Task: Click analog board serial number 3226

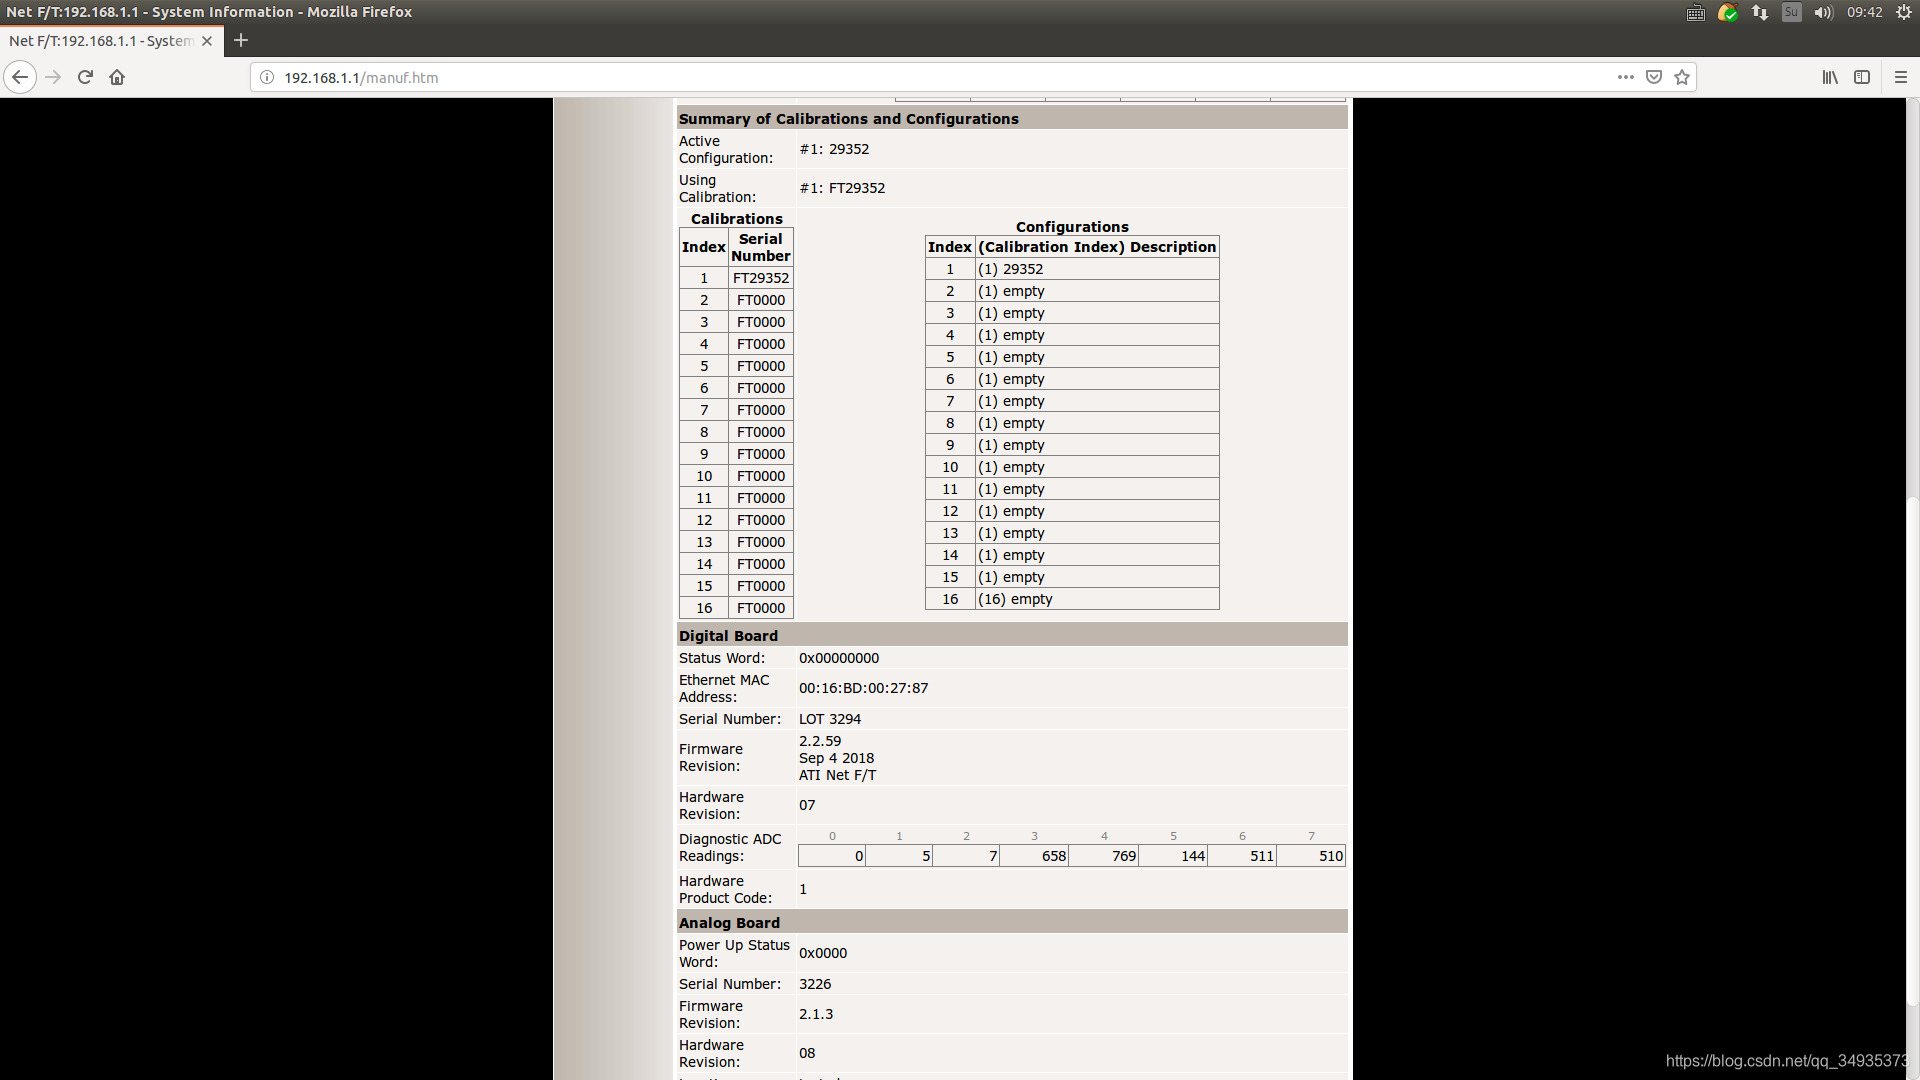Action: tap(815, 984)
